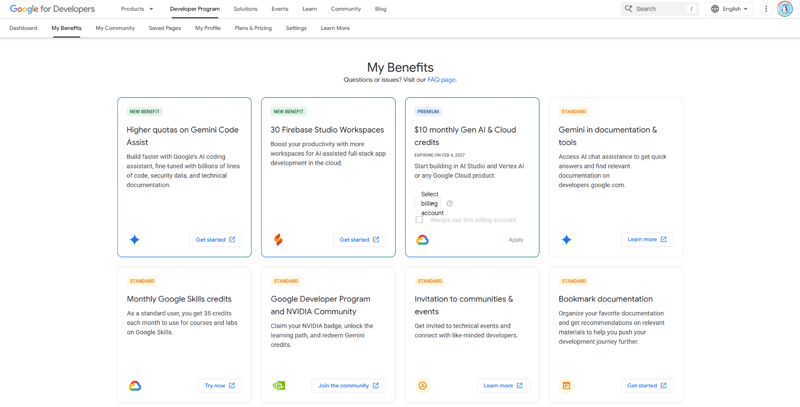Click the EXPIRING ON FEB 4, 2027 text

tap(440, 155)
